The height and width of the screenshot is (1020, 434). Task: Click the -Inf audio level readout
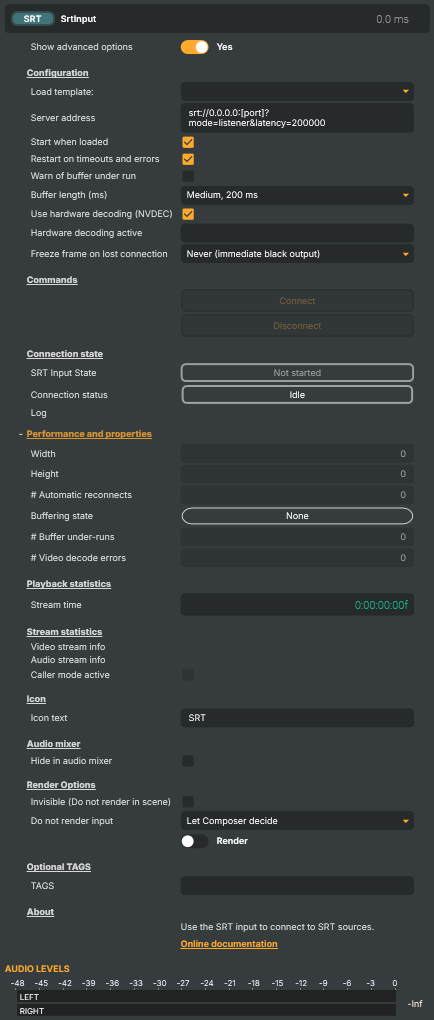click(x=414, y=1004)
